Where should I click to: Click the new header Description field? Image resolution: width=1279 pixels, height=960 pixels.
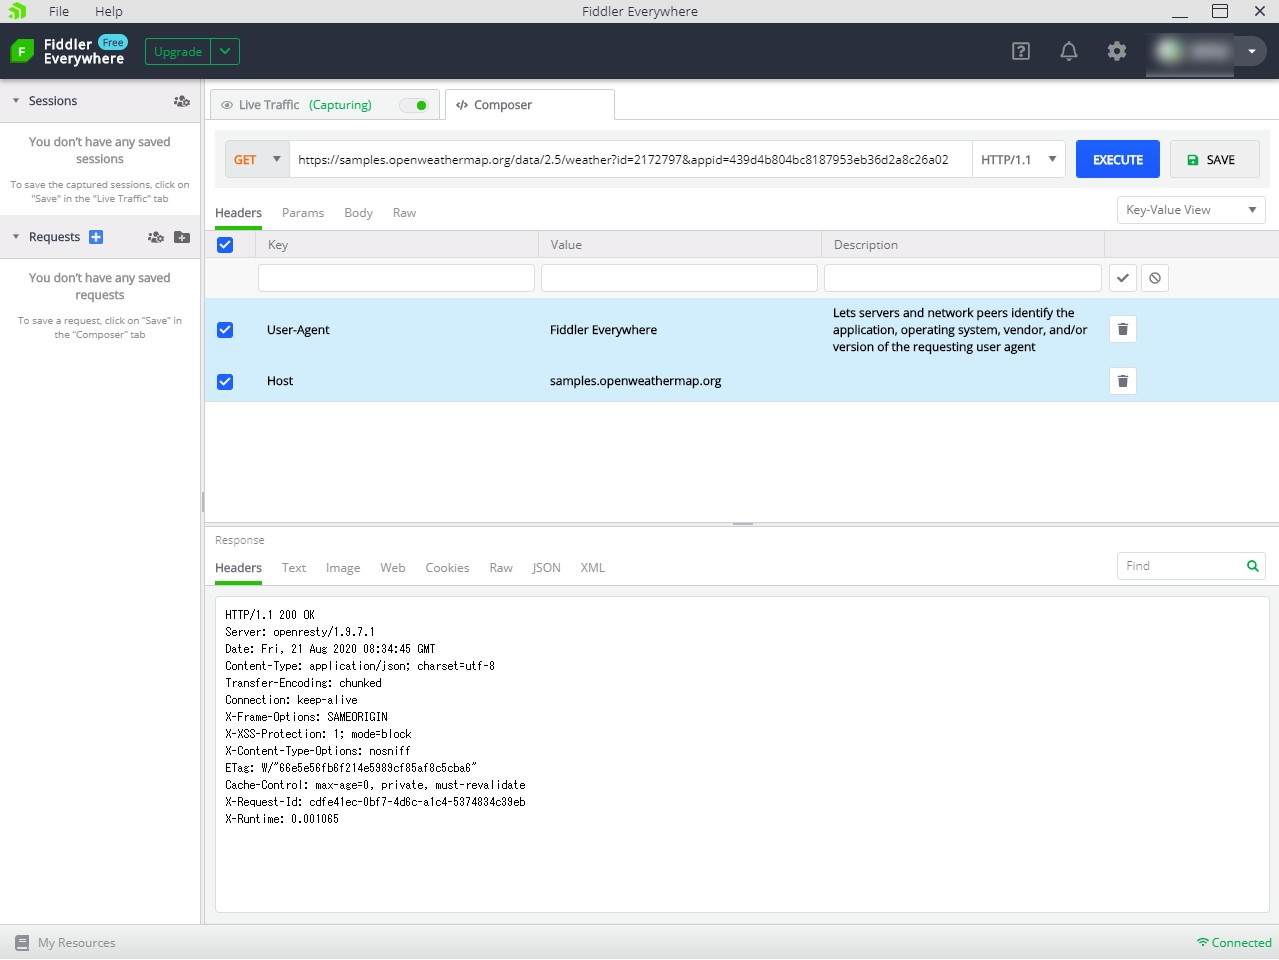coord(962,278)
